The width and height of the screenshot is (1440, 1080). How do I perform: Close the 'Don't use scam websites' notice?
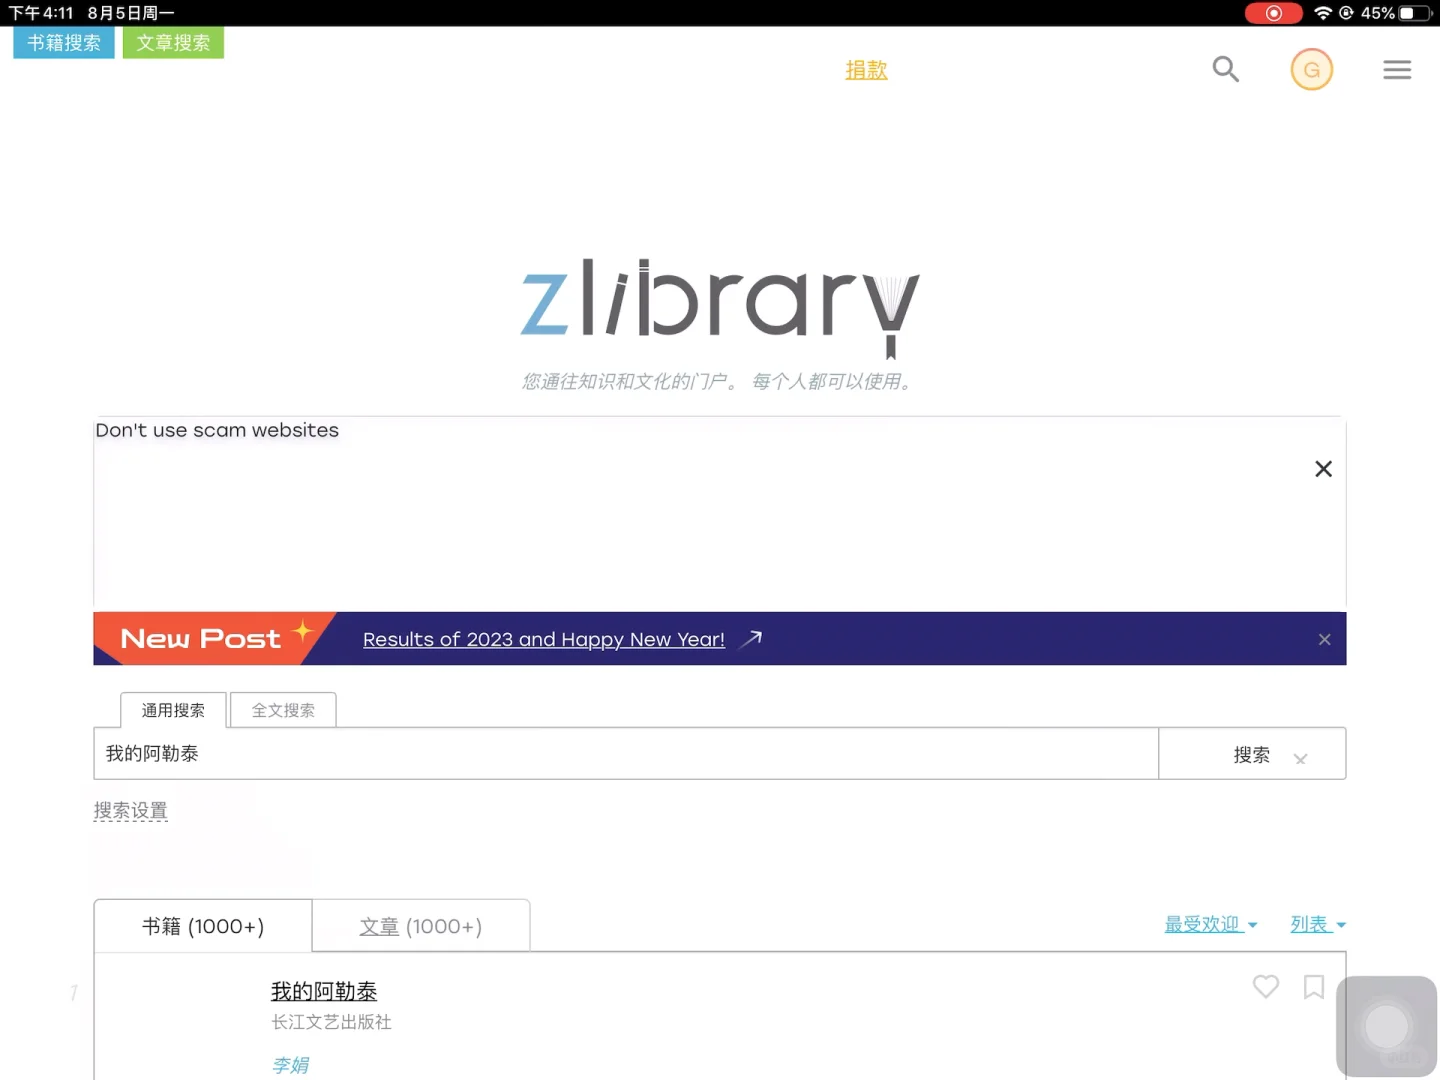pos(1323,469)
